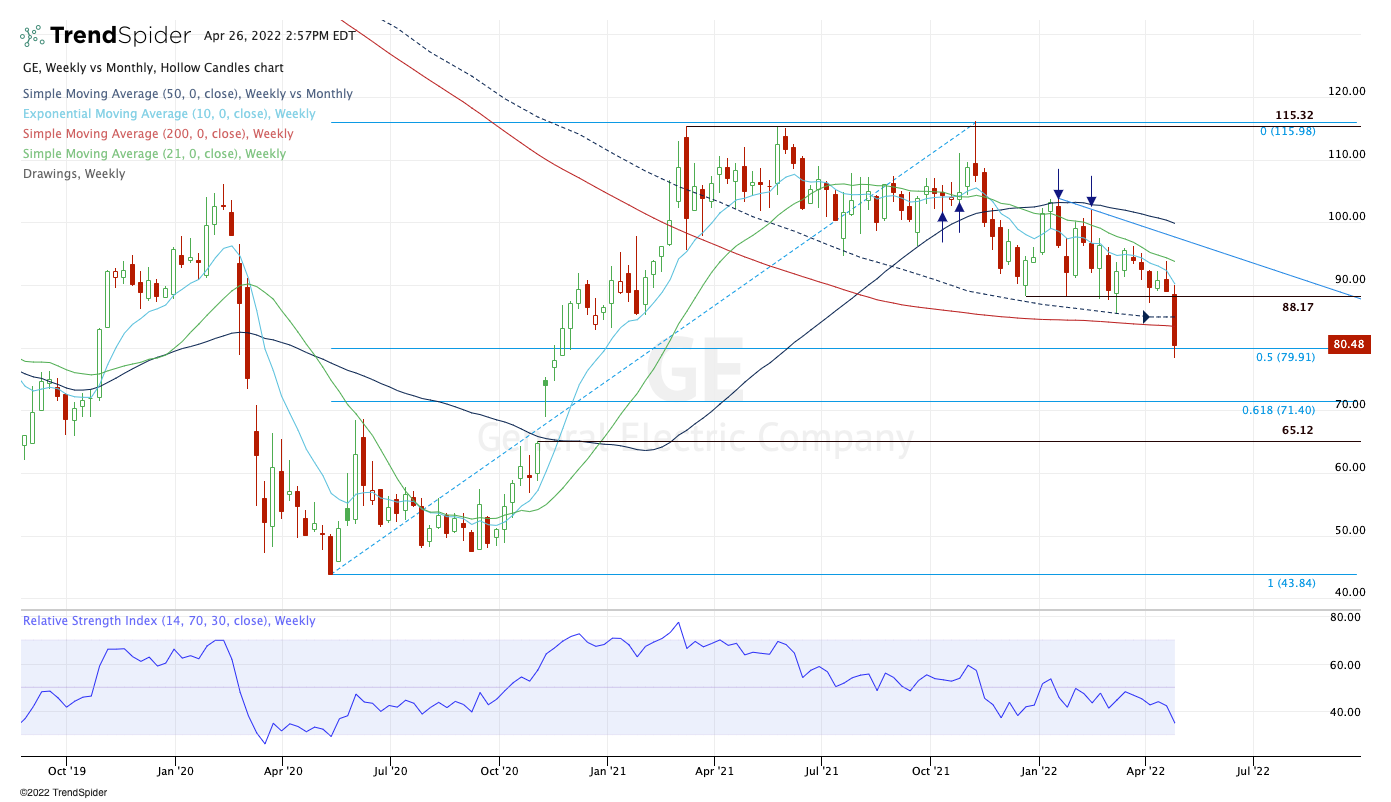Click the Jul '20 time axis label
Viewport: 1391px width, 802px height.
(390, 772)
